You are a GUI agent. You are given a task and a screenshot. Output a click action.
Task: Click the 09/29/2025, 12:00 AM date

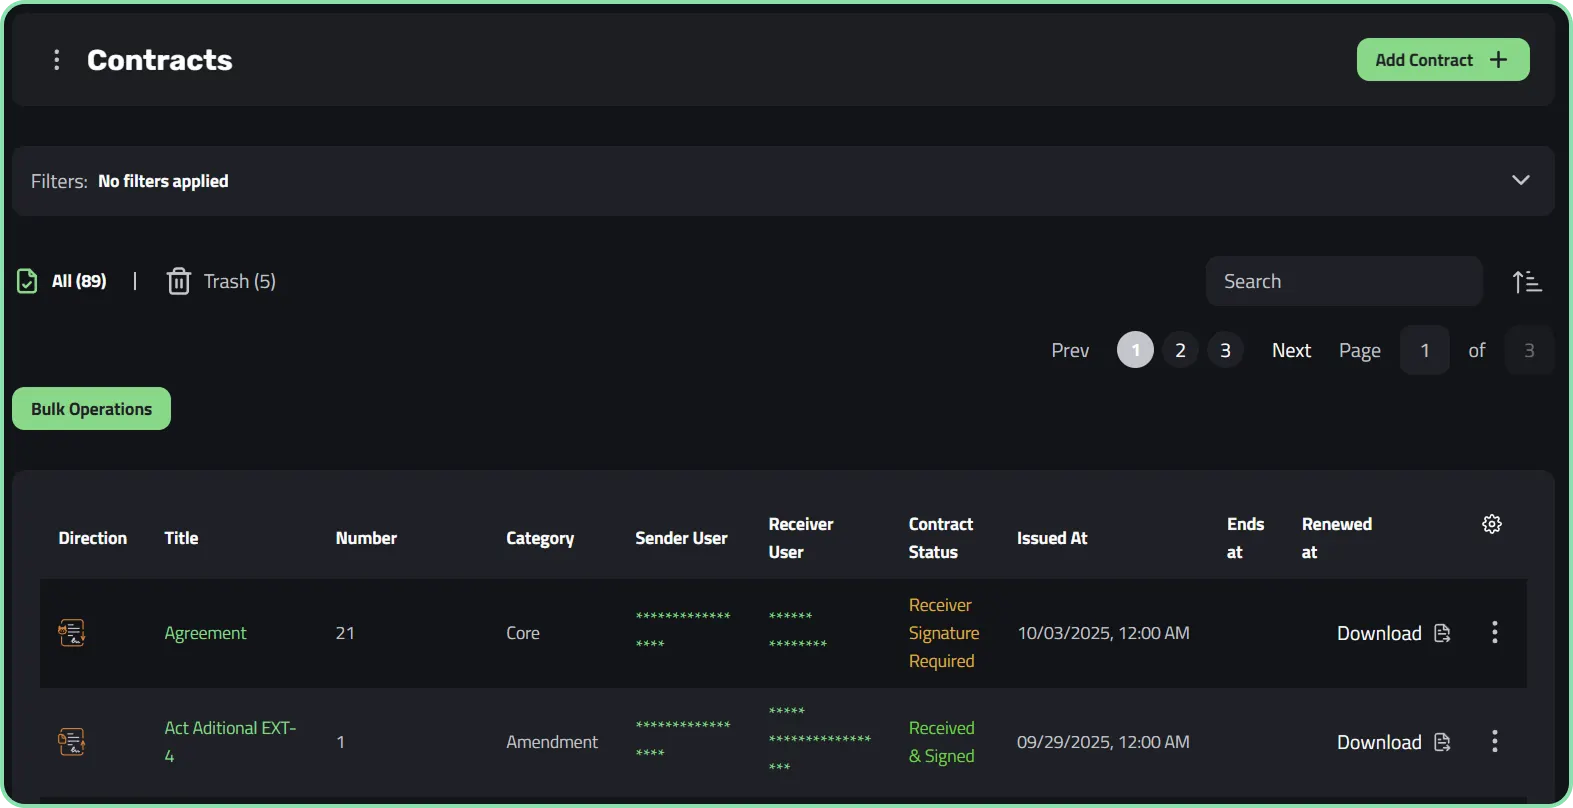point(1103,742)
